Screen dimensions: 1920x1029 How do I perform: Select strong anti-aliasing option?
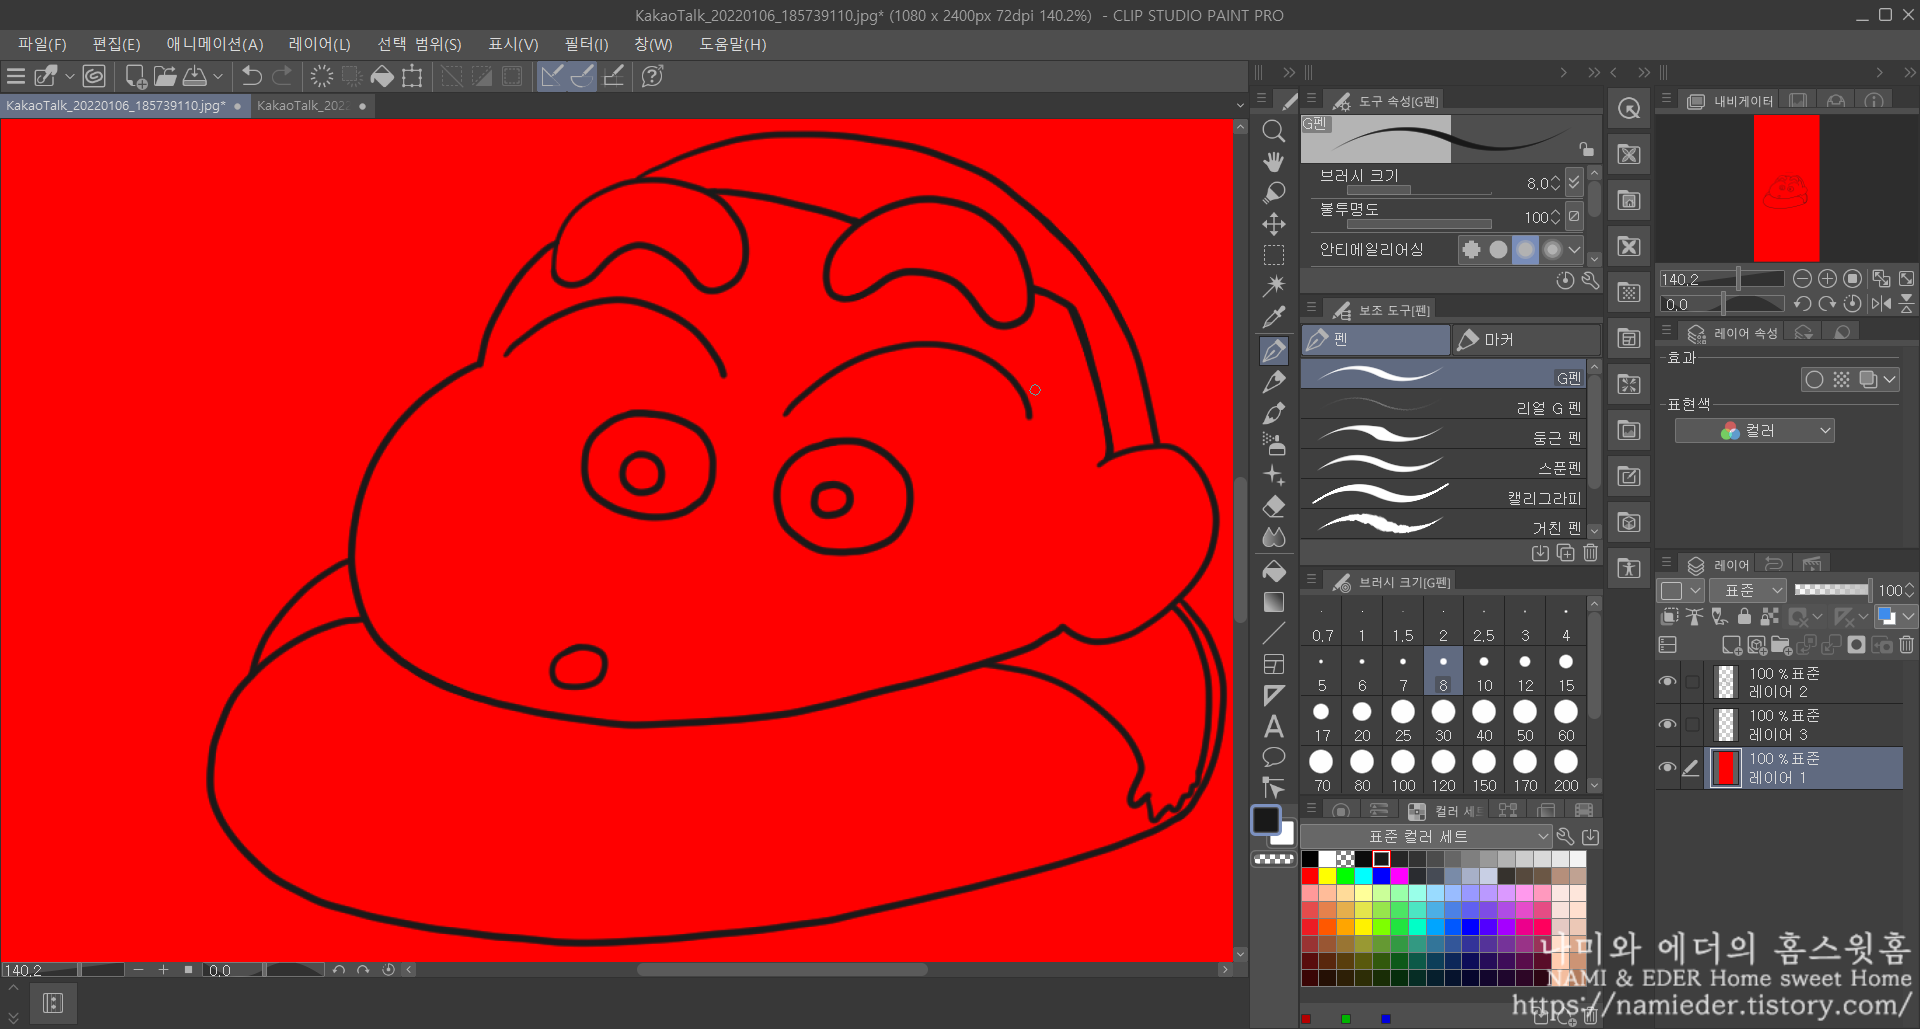pyautogui.click(x=1552, y=249)
